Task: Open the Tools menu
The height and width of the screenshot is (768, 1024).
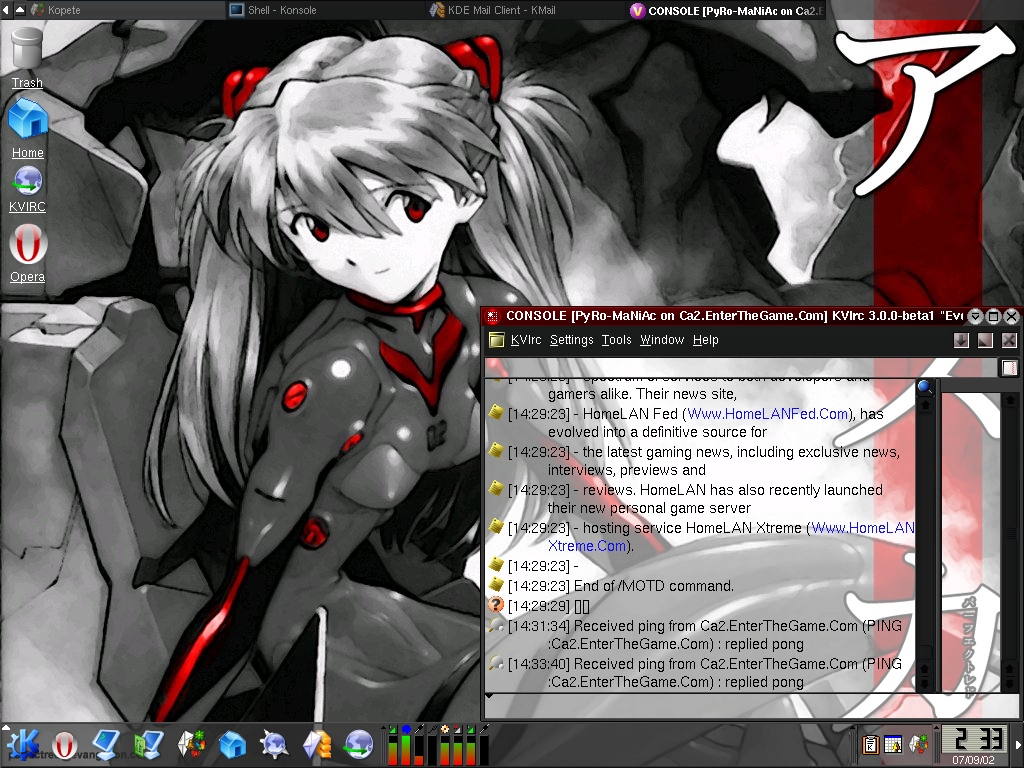Action: pos(616,340)
